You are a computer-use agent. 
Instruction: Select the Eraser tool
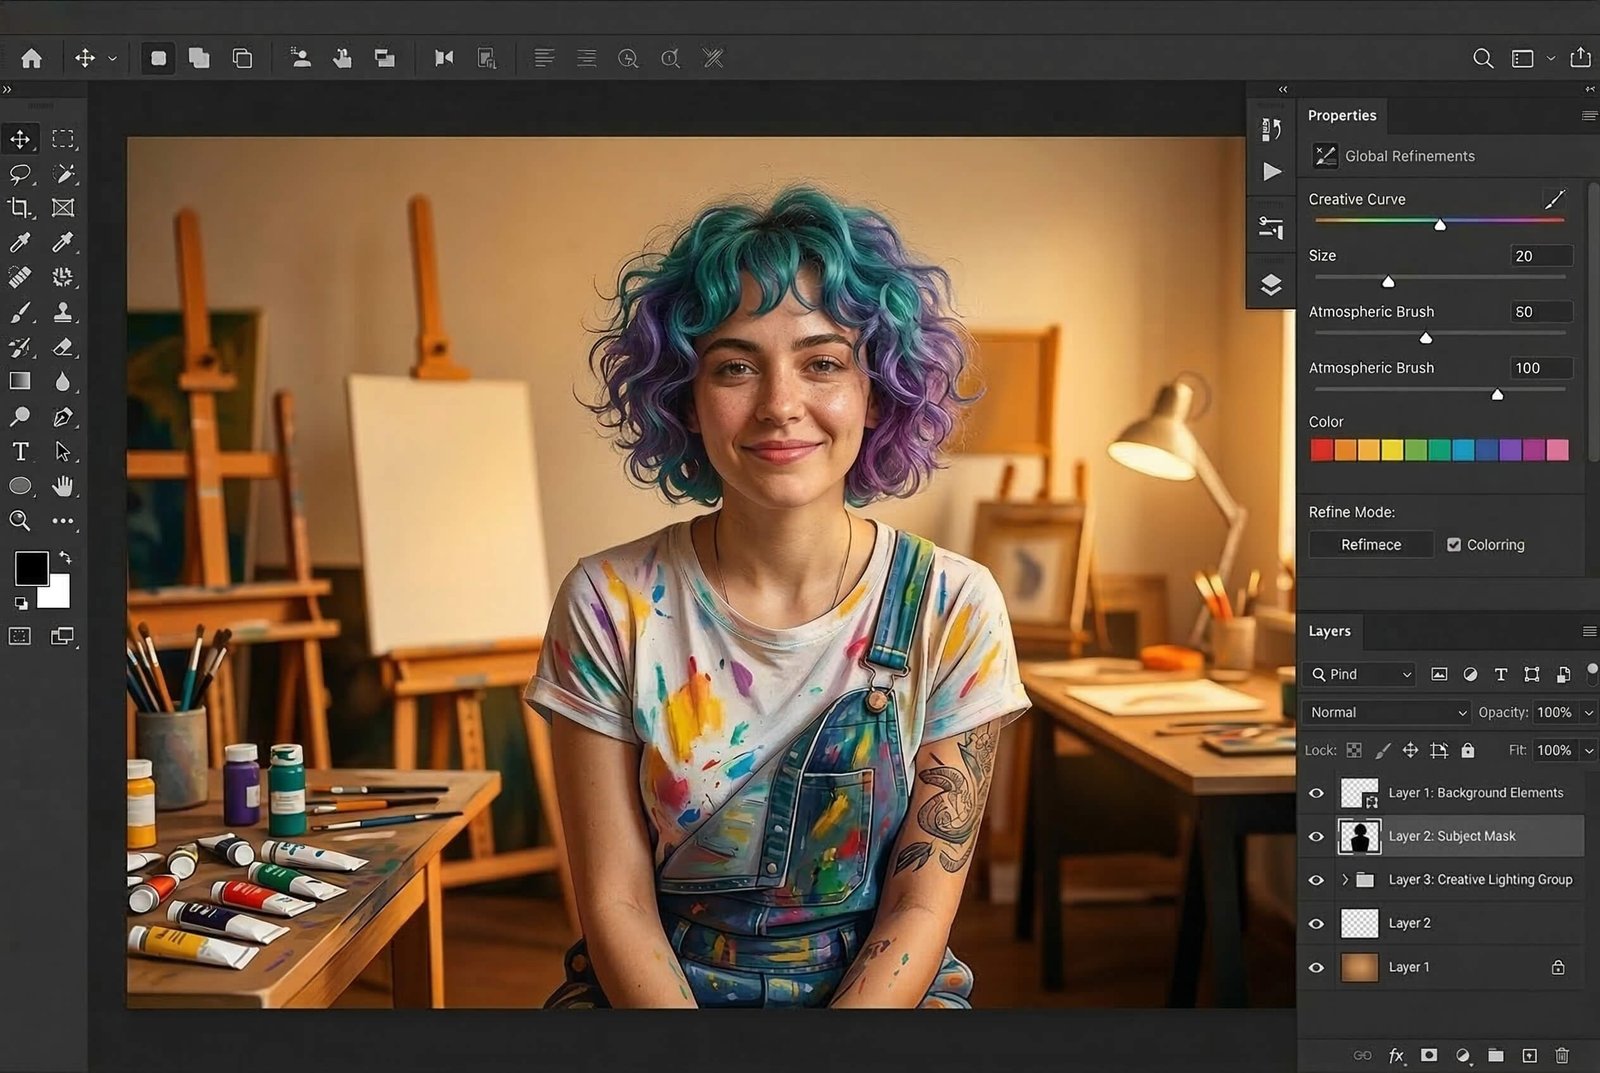coord(63,347)
